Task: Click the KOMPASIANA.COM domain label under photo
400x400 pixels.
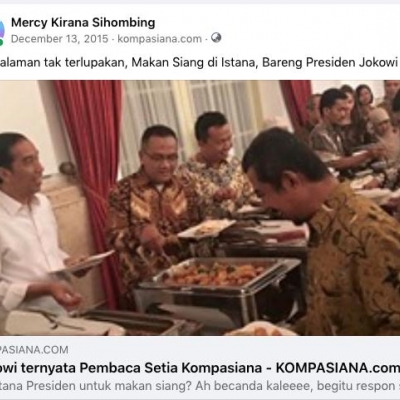Action: [34, 350]
